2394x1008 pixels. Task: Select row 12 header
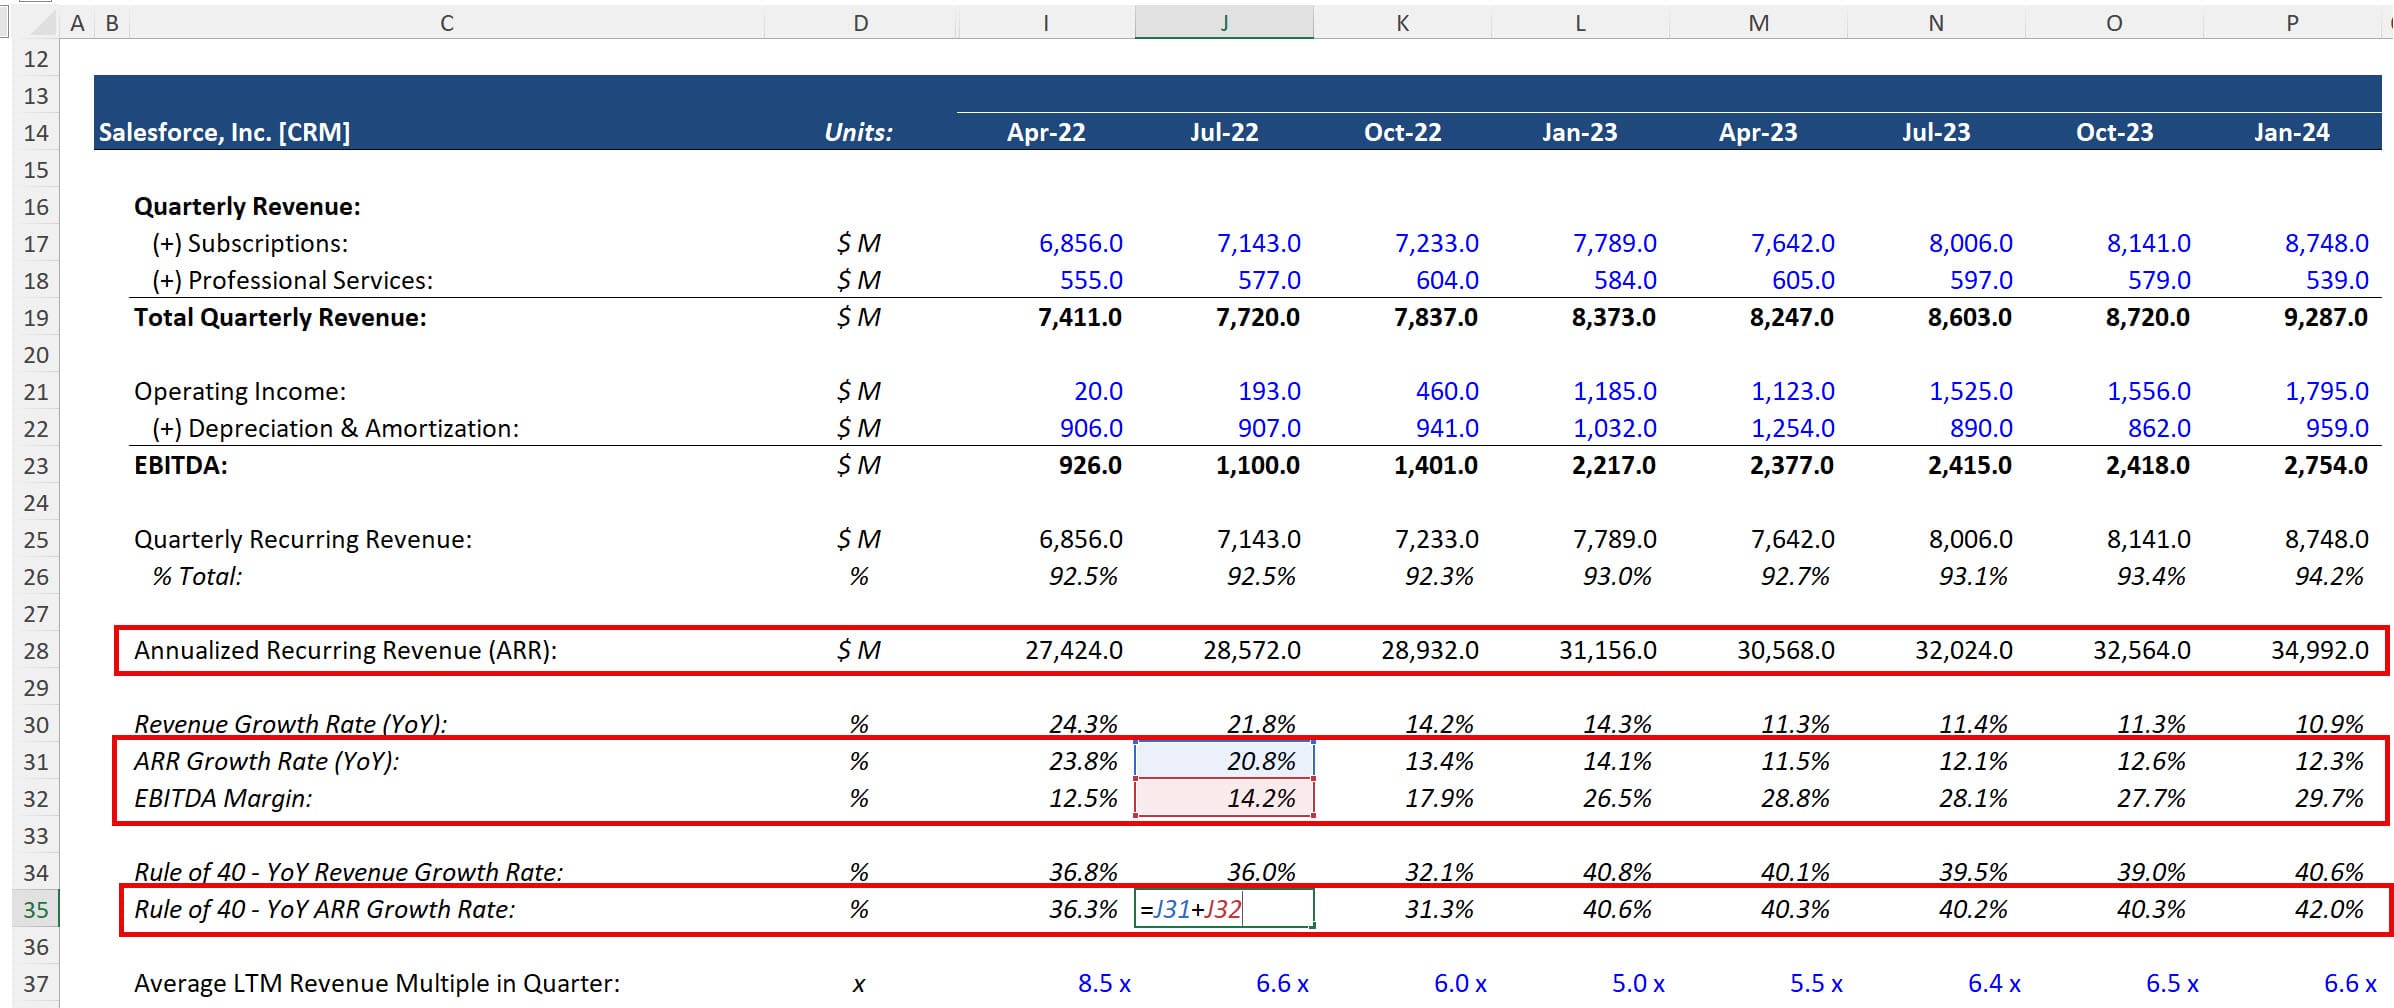tap(37, 59)
